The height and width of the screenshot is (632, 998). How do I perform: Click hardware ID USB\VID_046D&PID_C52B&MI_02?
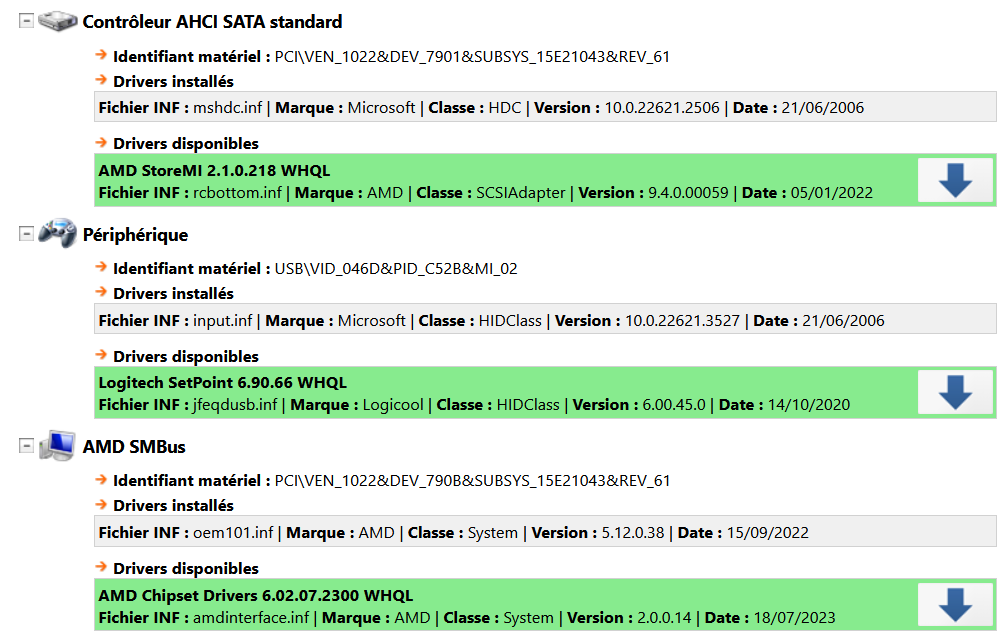pyautogui.click(x=395, y=269)
